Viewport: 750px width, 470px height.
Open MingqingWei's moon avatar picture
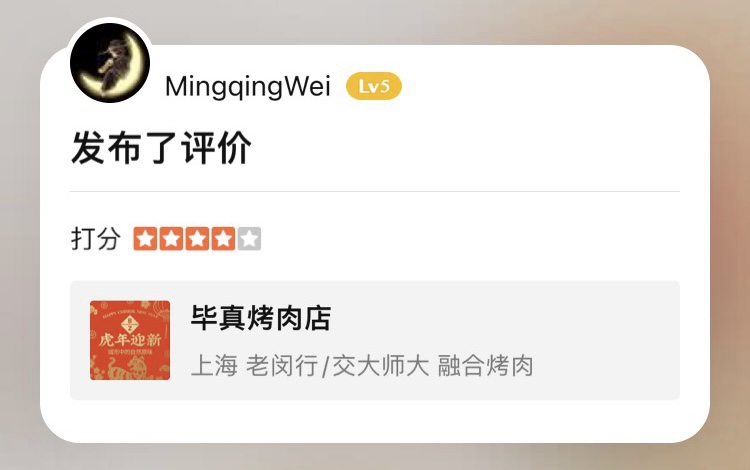(110, 63)
